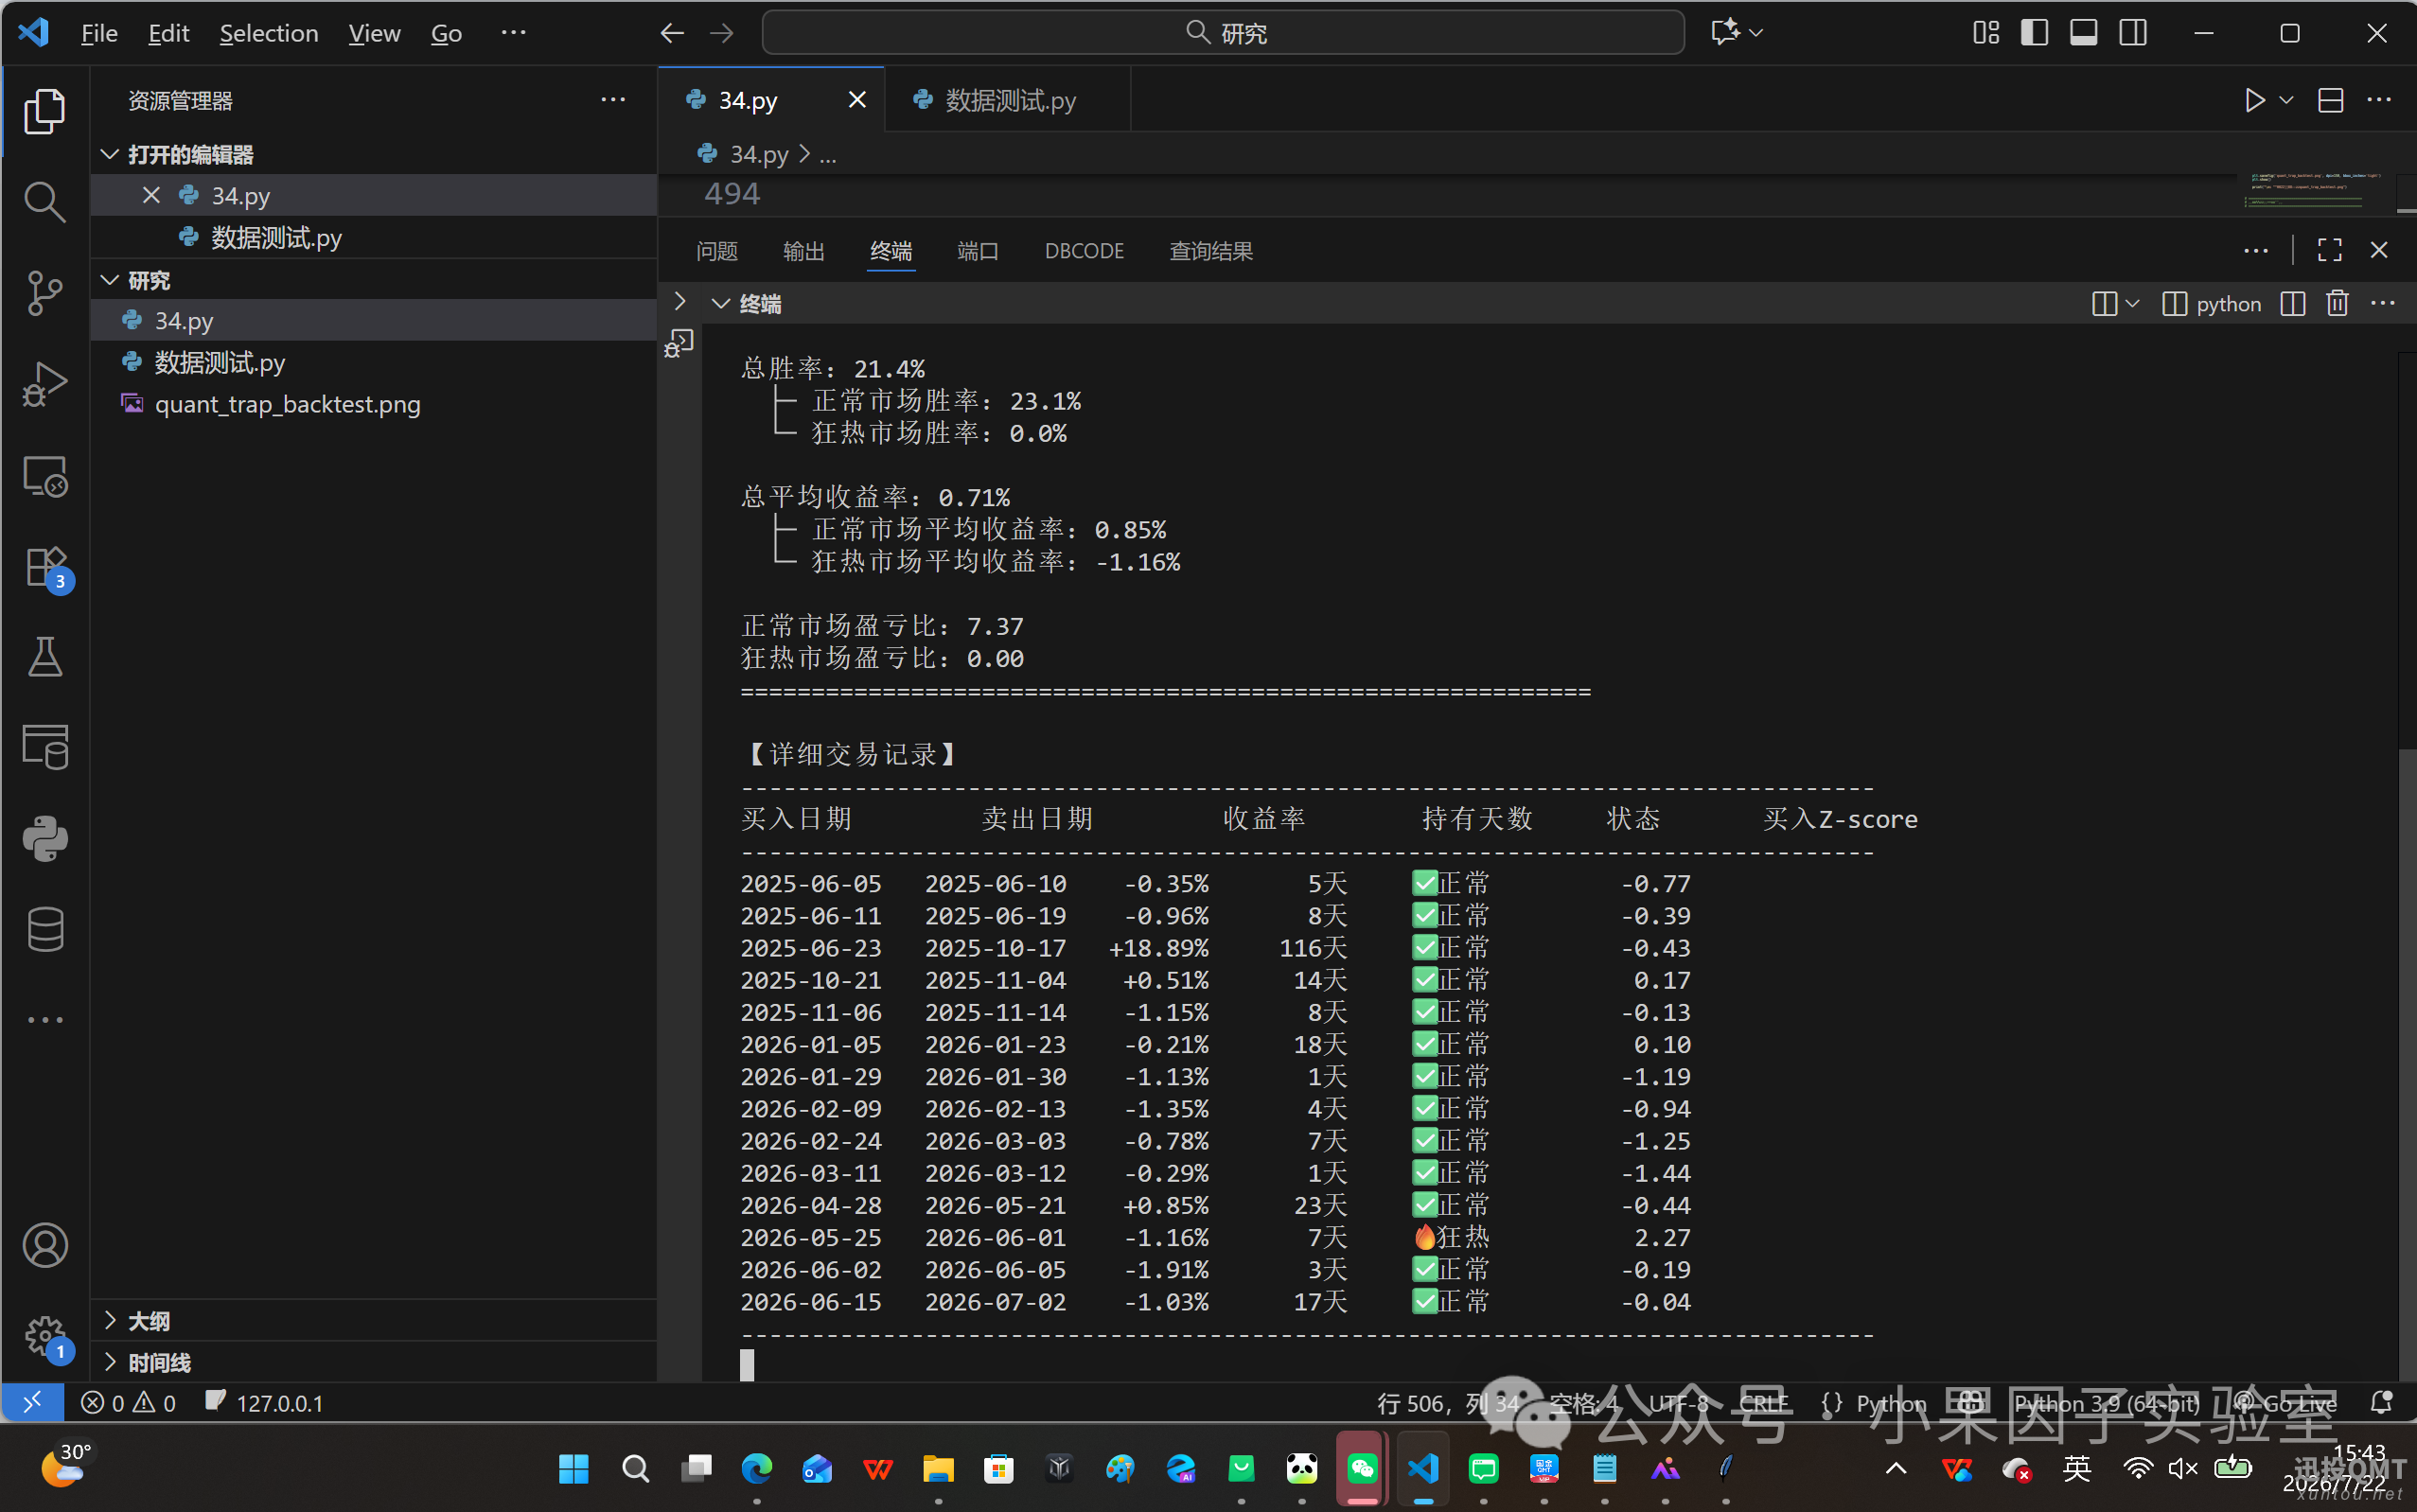Open notifications bell in status bar
Viewport: 2417px width, 1512px height.
[x=2381, y=1402]
